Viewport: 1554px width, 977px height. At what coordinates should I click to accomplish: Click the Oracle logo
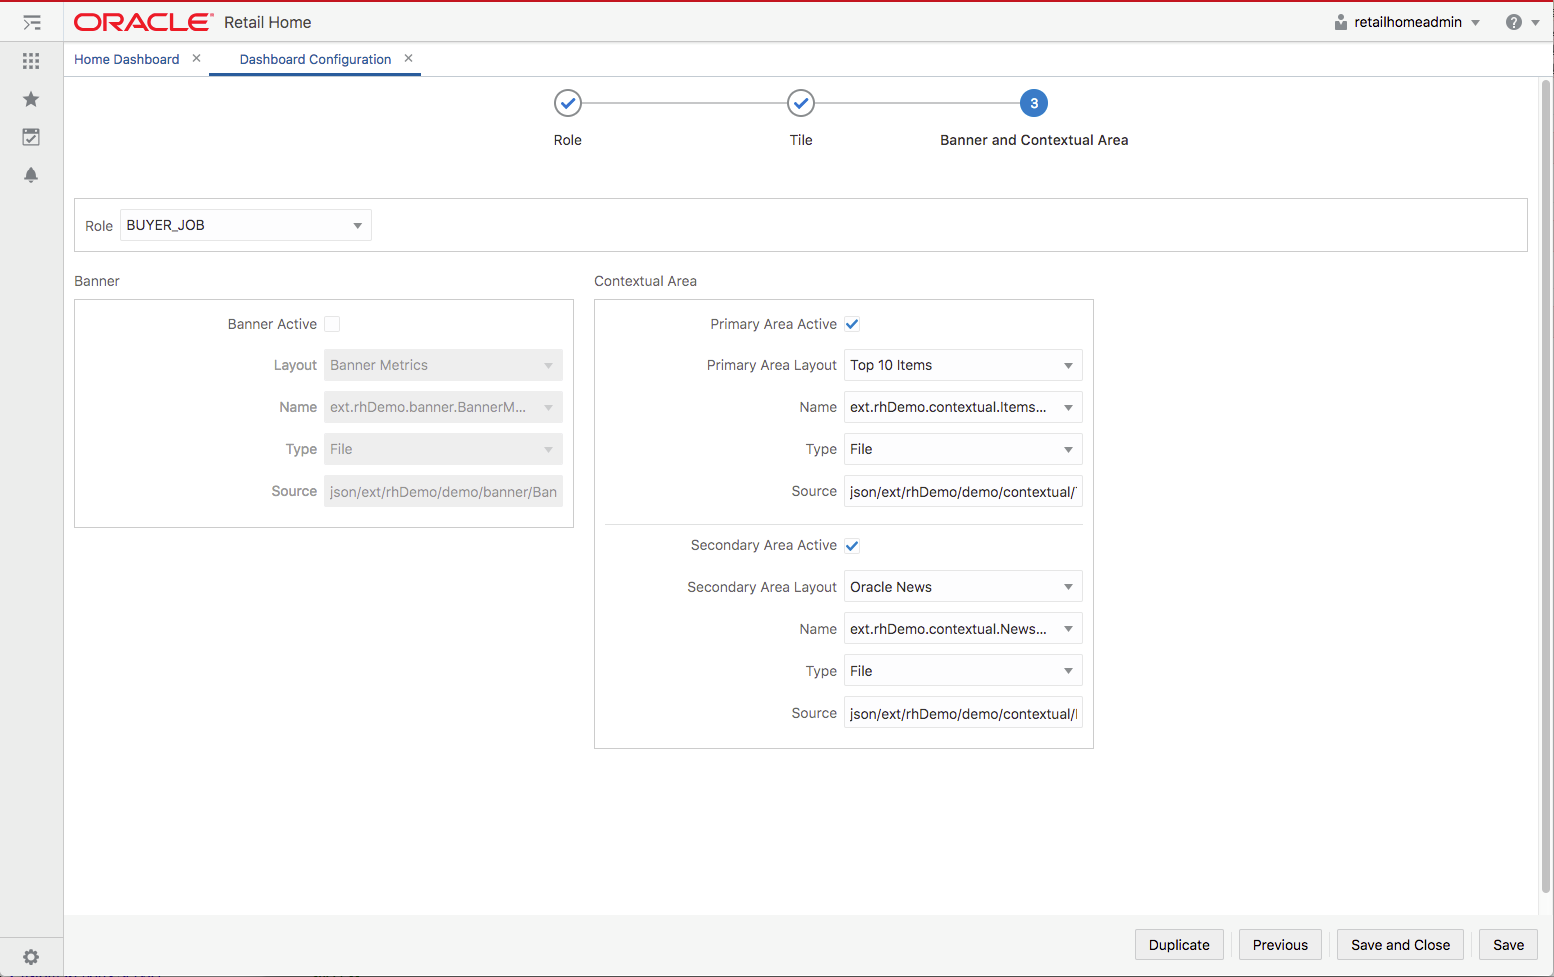(143, 22)
